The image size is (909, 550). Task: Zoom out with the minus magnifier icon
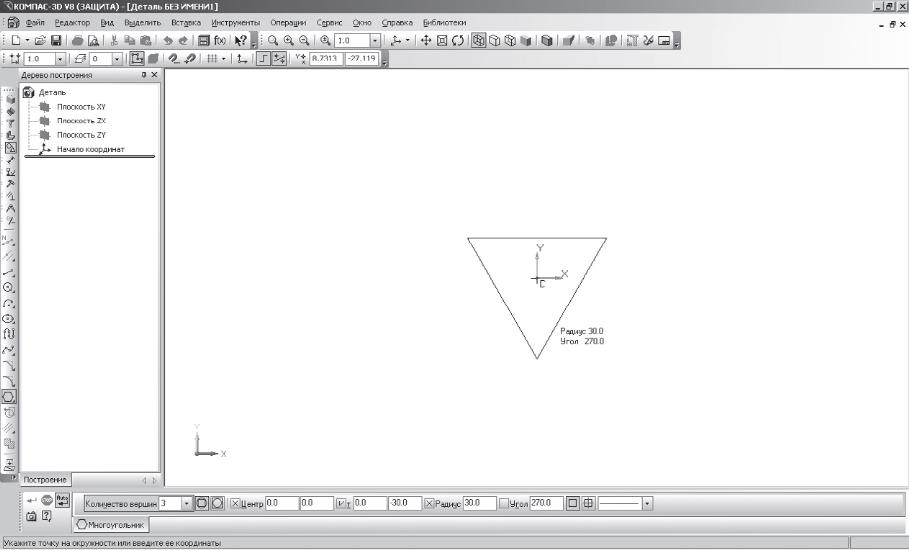pos(304,41)
